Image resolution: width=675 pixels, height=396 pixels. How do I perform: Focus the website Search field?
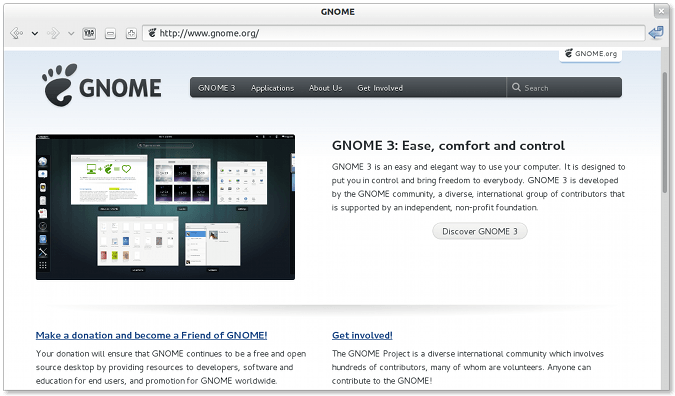coord(564,87)
